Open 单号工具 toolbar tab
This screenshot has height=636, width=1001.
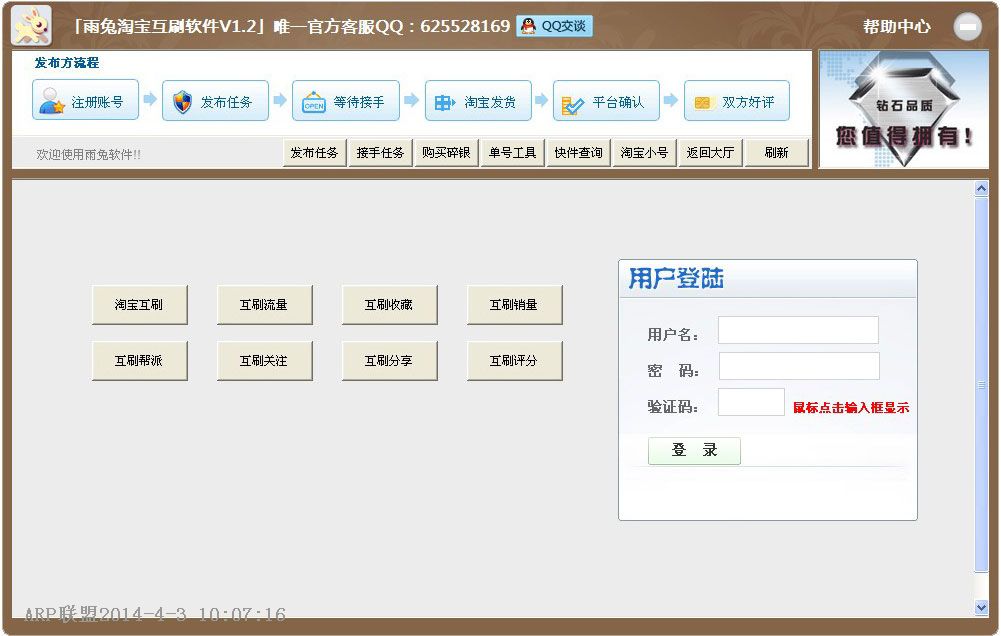click(512, 153)
